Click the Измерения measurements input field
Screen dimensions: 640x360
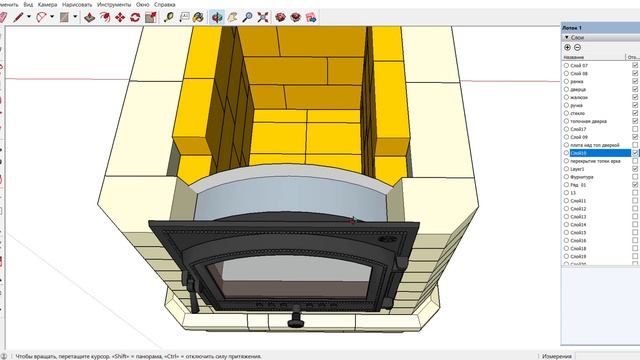607,356
